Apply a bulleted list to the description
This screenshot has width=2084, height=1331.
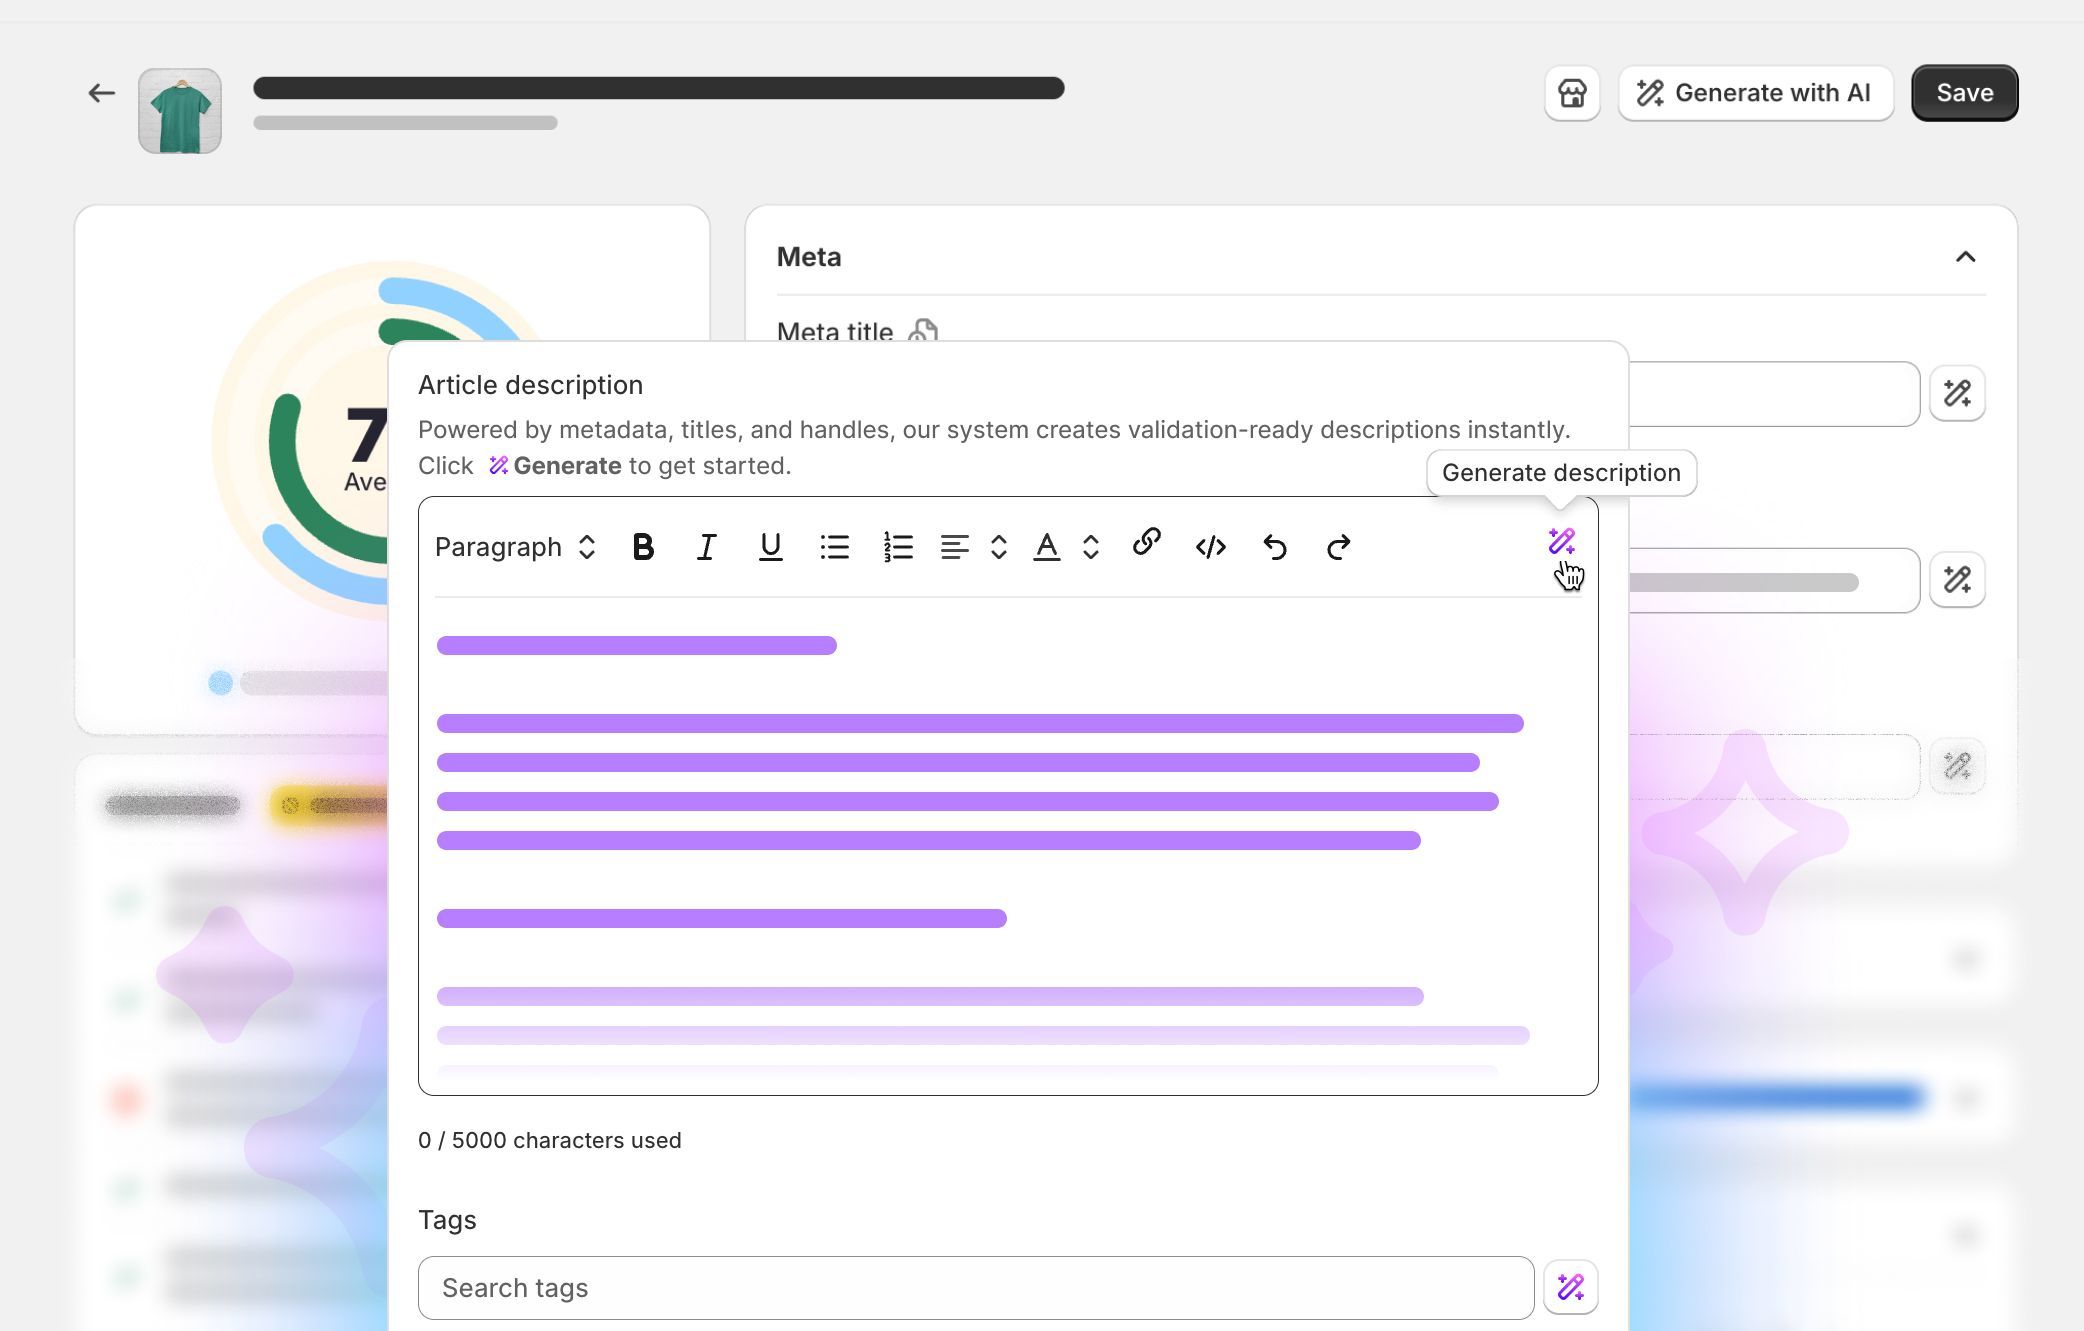[835, 546]
